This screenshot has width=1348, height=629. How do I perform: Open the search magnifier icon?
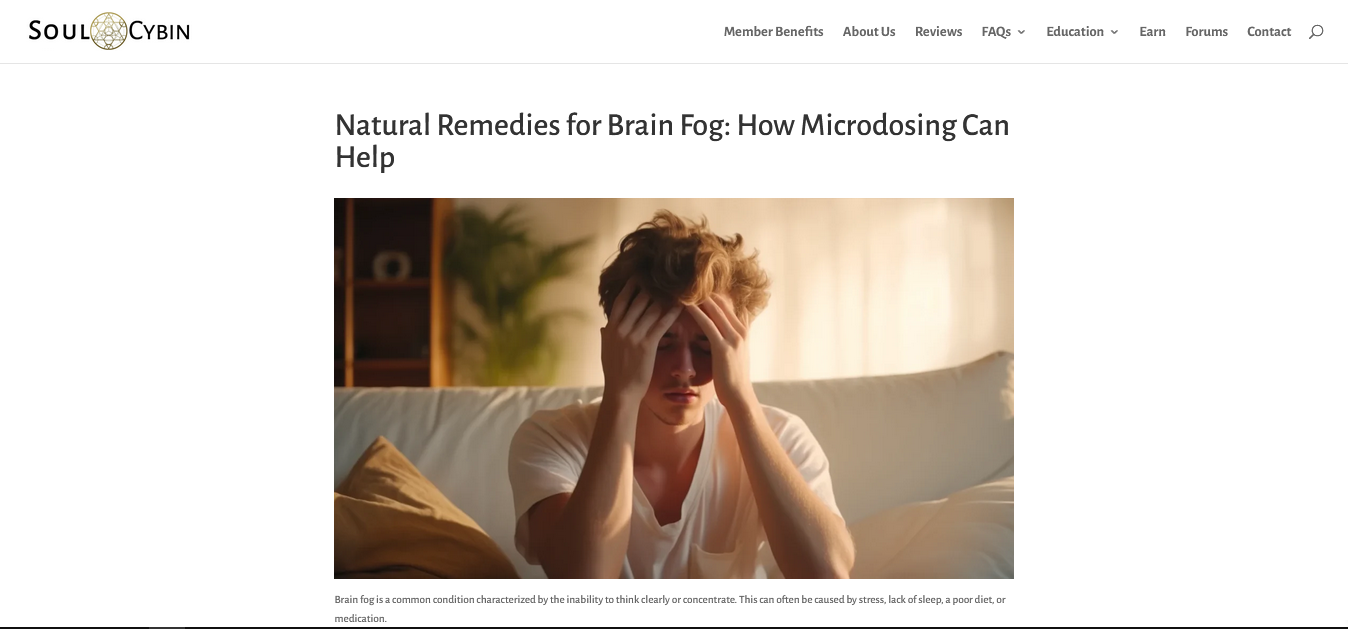point(1316,32)
